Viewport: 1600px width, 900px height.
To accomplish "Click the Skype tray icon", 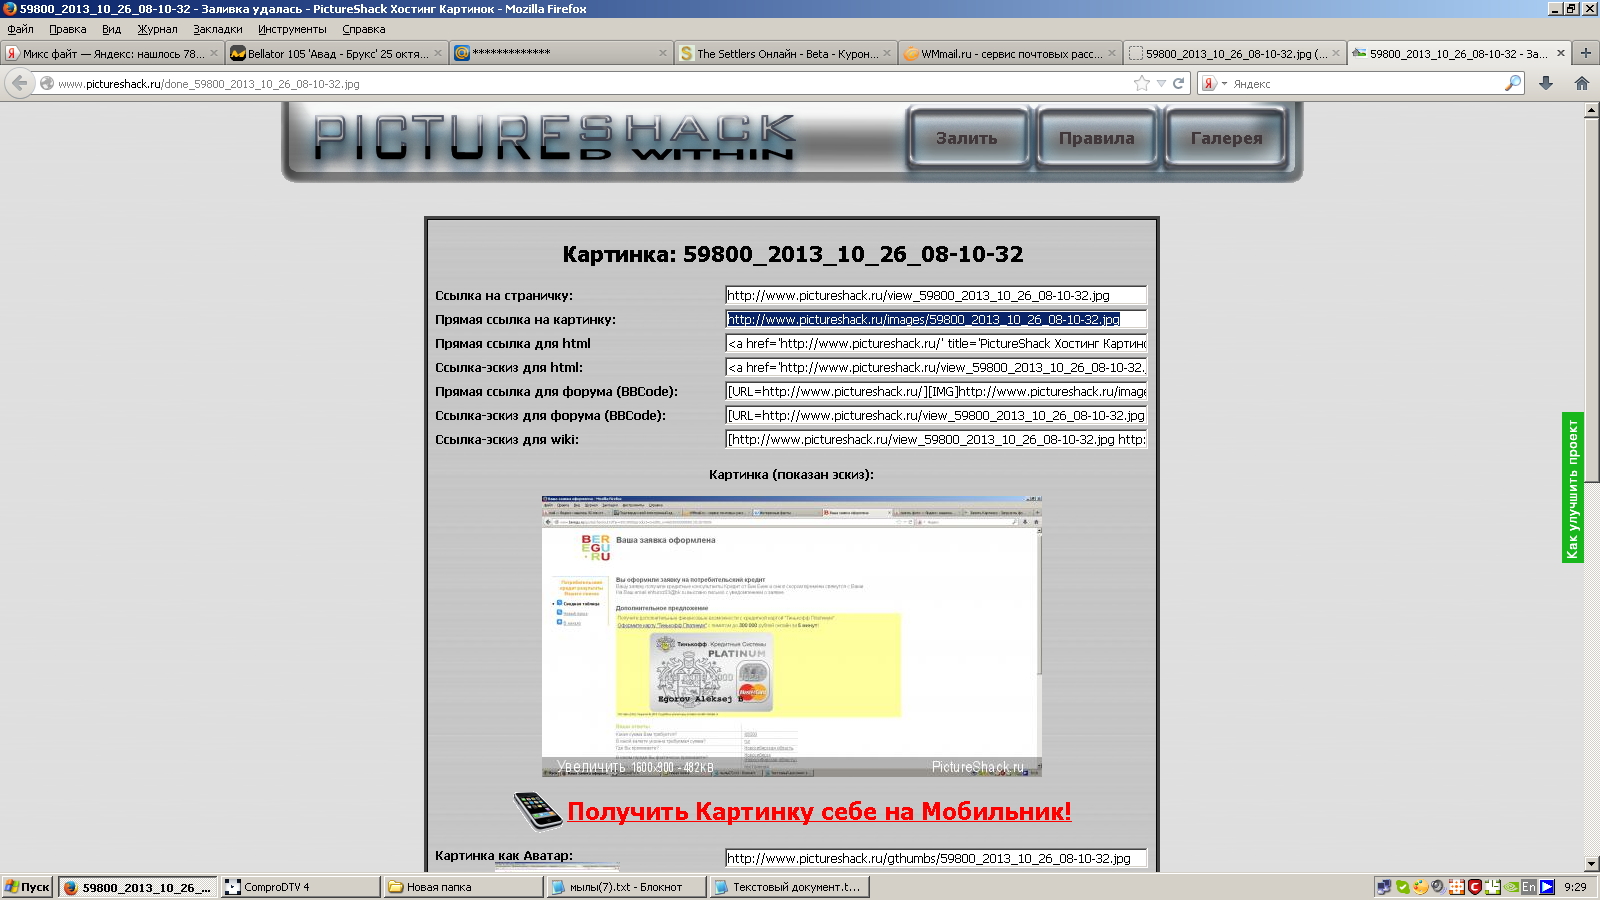I will coord(1403,887).
